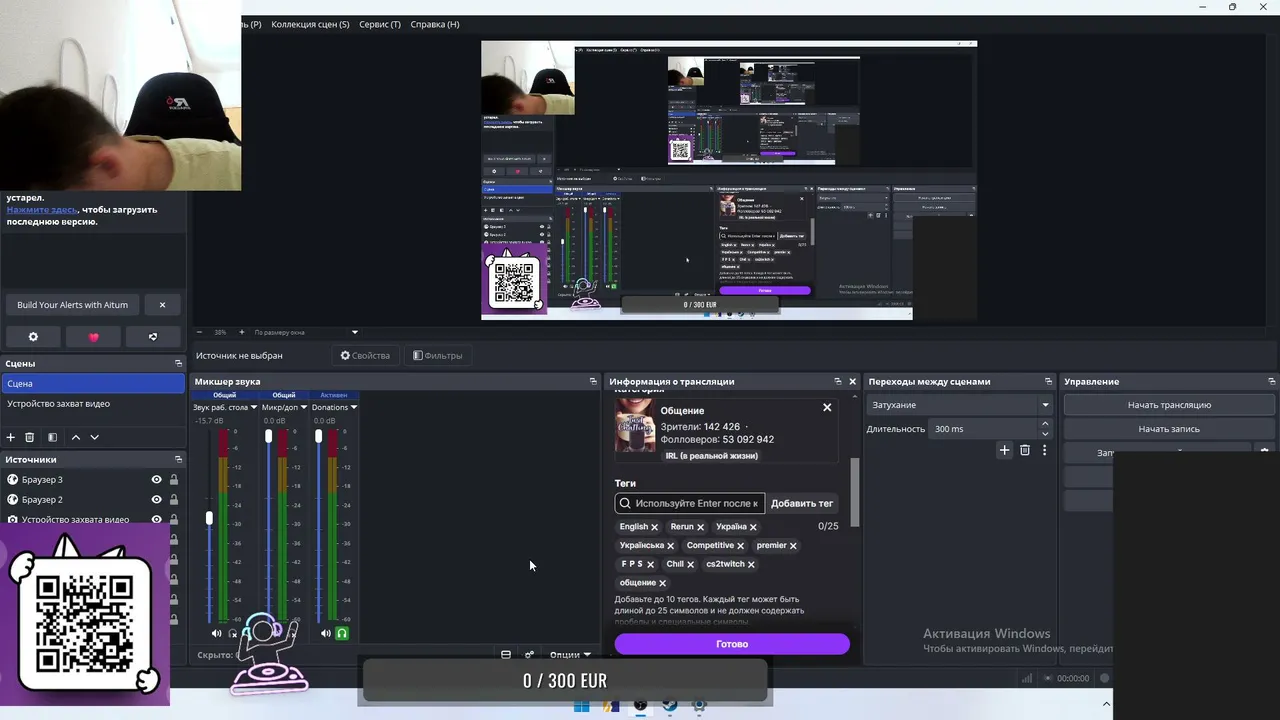Pop out the Управление dock

(1272, 382)
